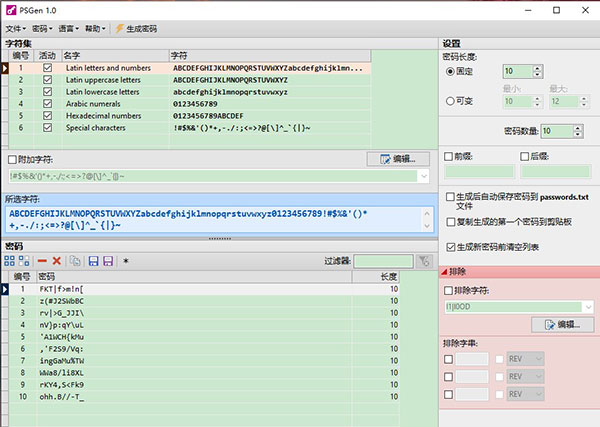This screenshot has width=600, height=427.
Task: Open the 附加字符 character dropdown arrow
Action: [x=424, y=176]
